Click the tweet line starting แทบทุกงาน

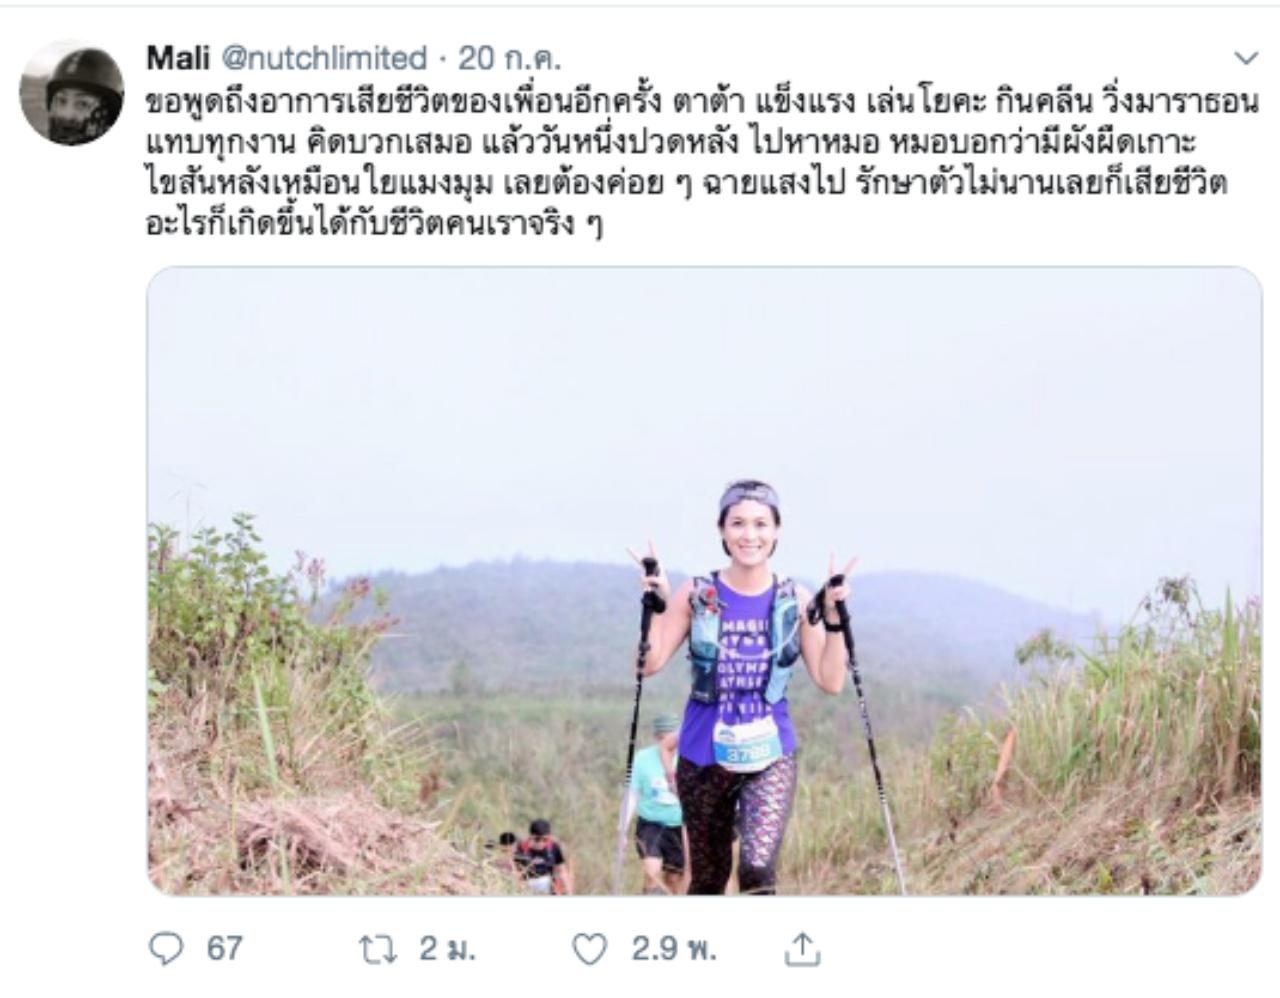(x=670, y=143)
